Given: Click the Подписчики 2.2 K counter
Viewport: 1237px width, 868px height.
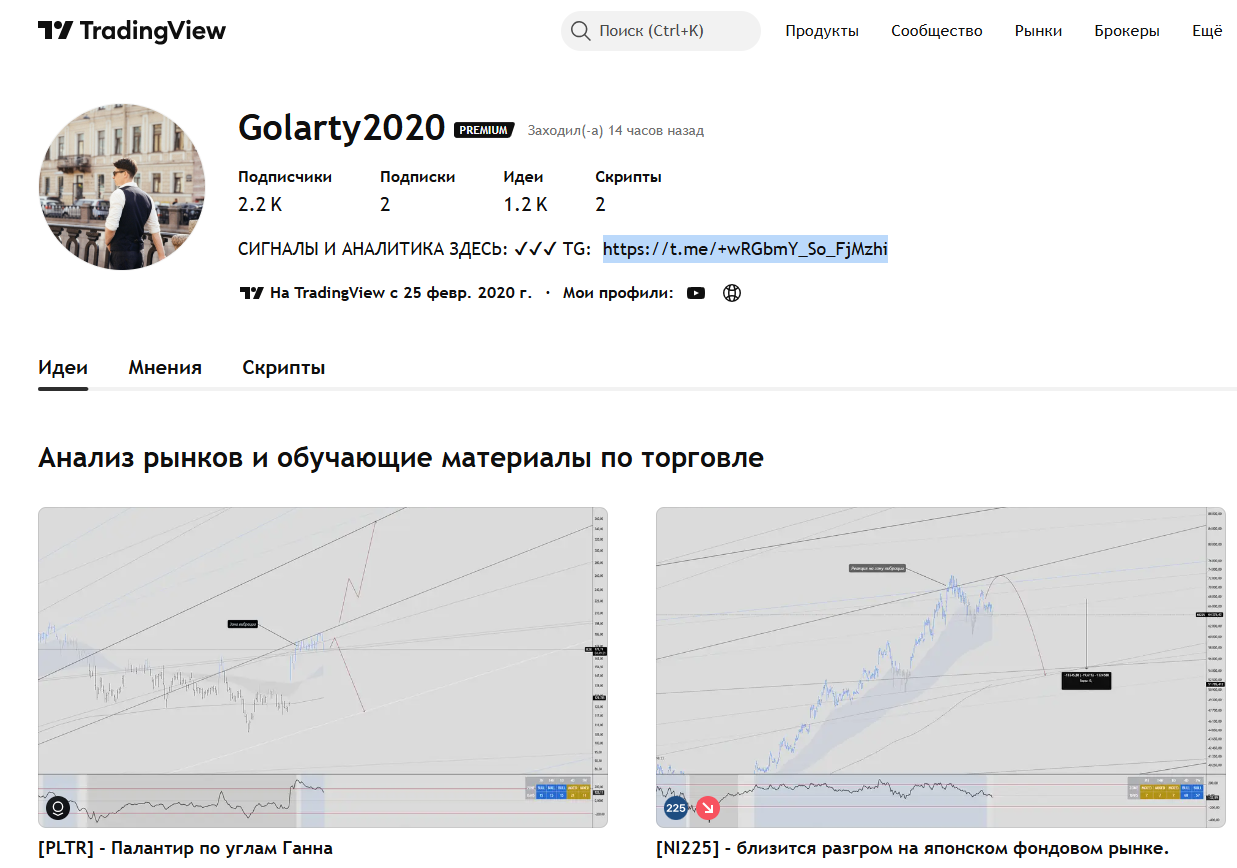Looking at the screenshot, I should tap(285, 191).
